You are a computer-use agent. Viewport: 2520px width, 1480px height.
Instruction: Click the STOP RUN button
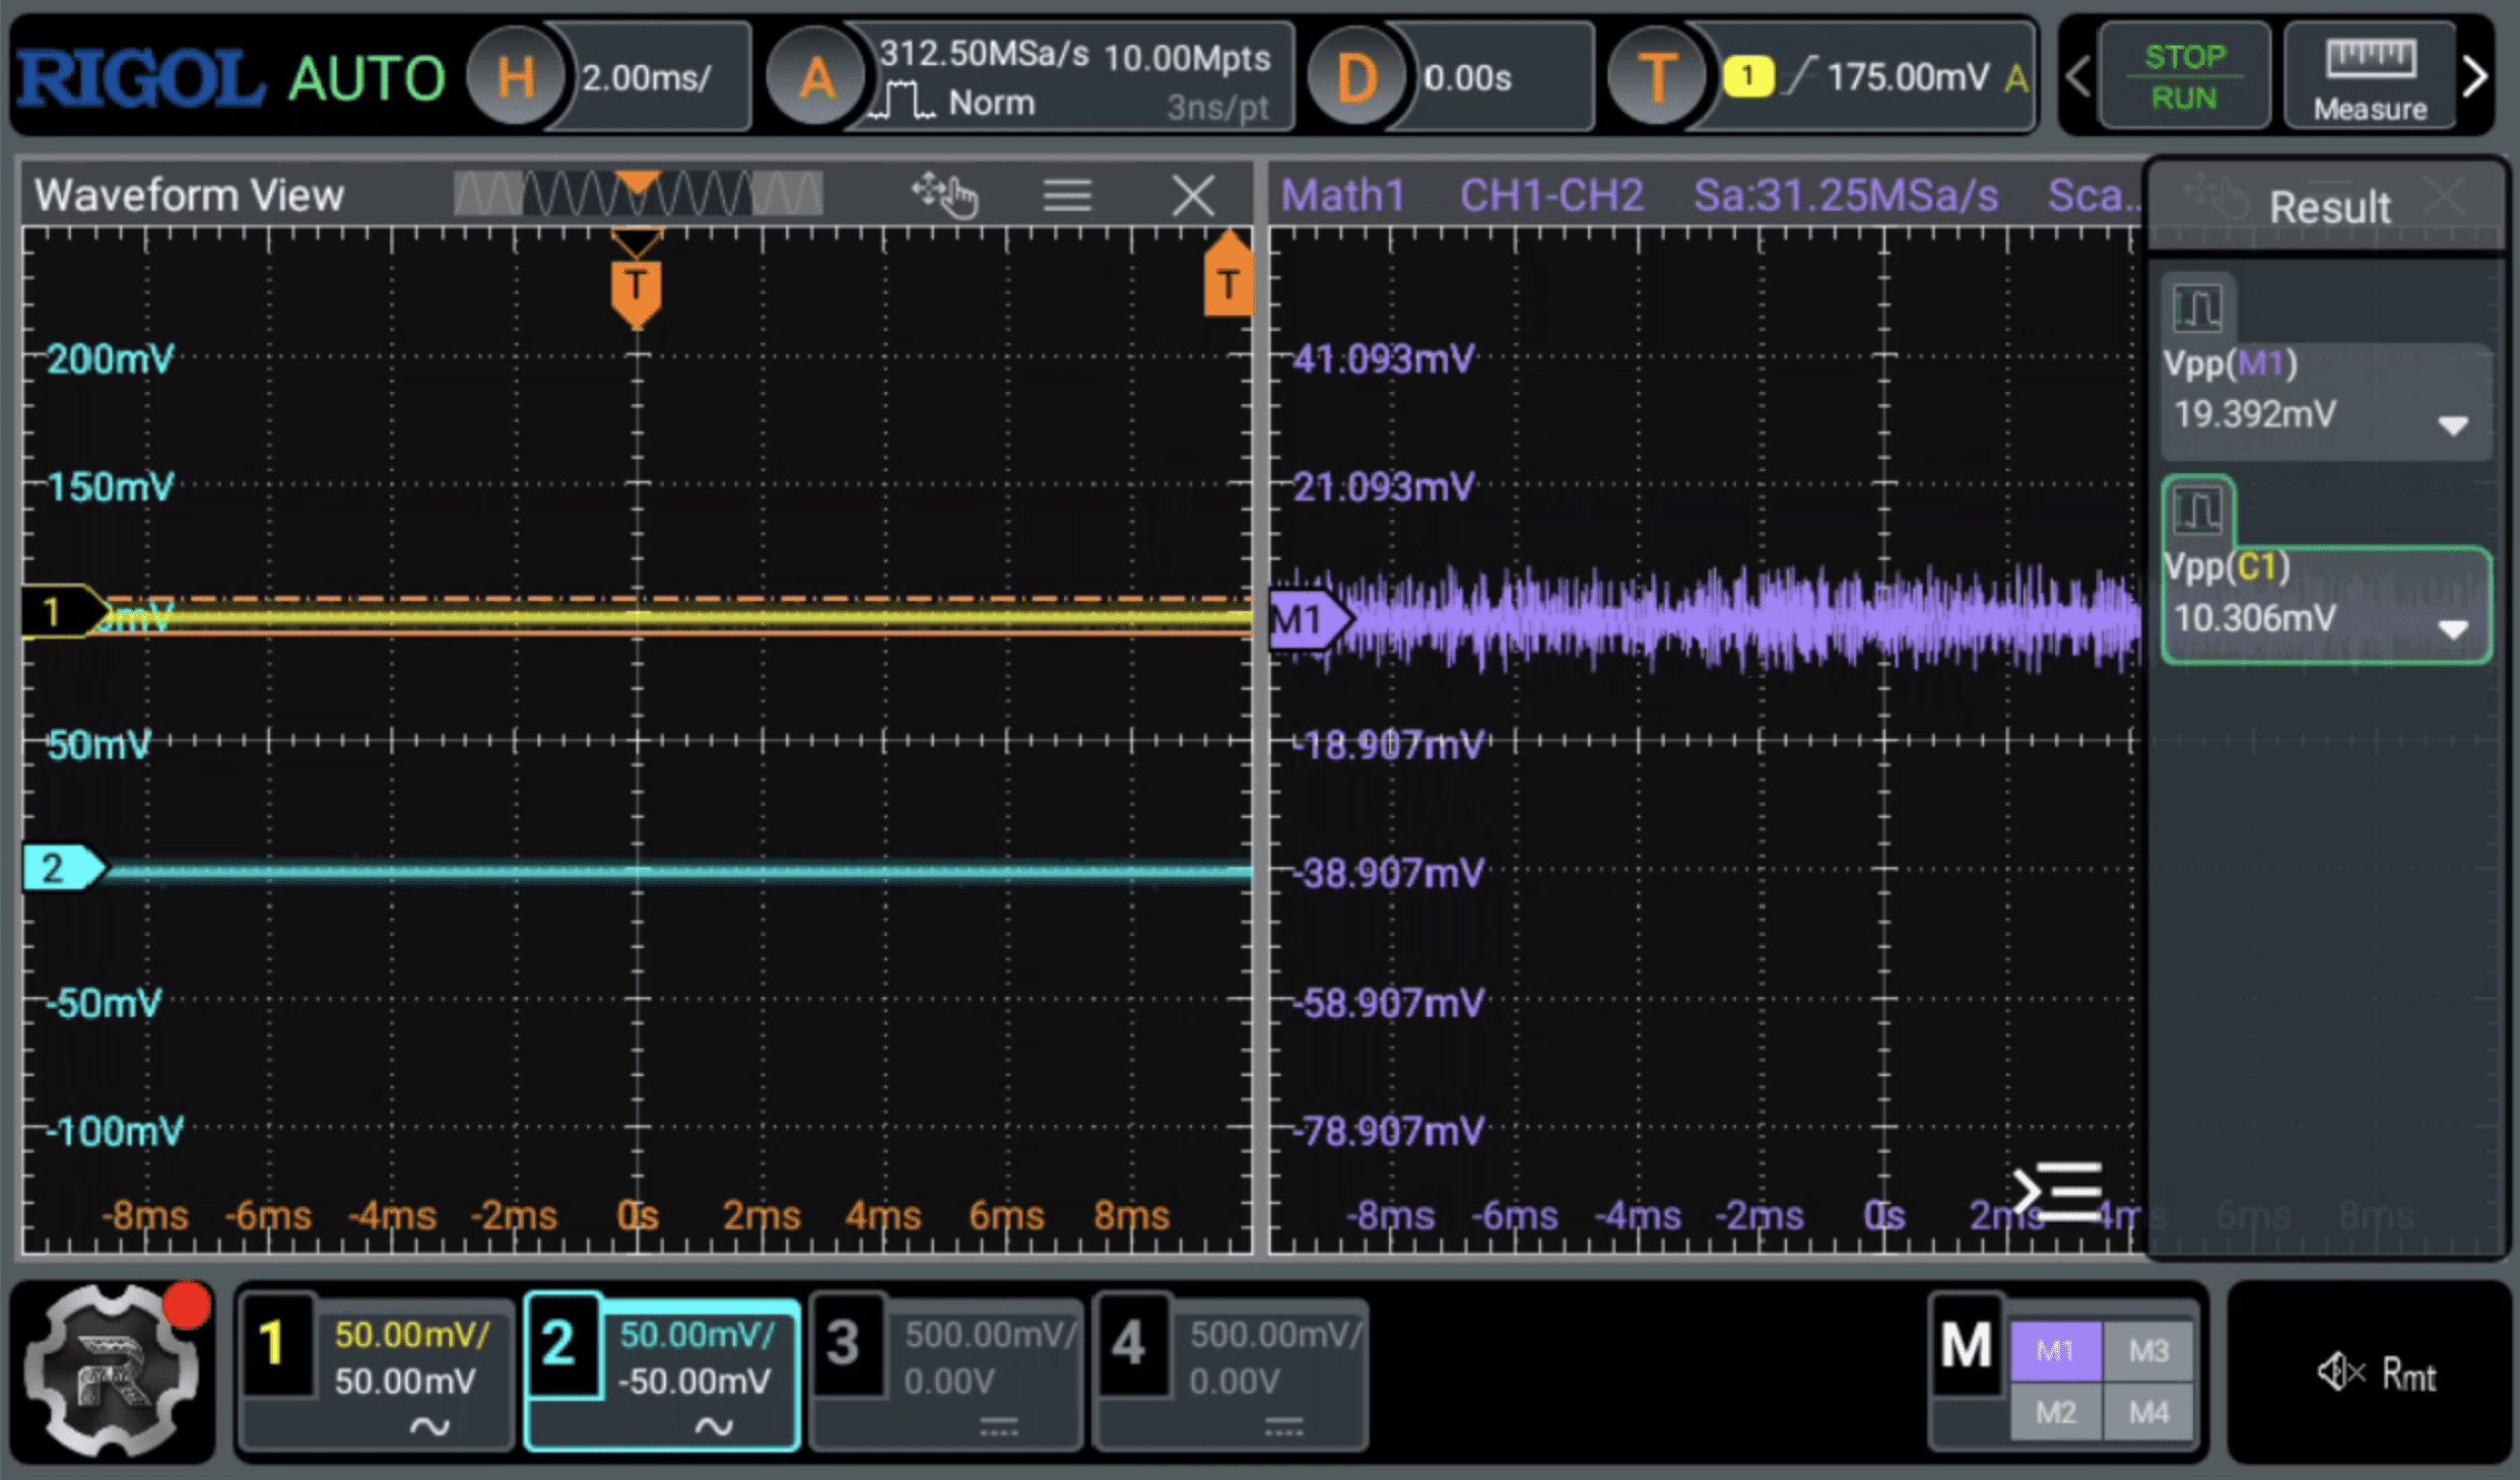point(2184,77)
